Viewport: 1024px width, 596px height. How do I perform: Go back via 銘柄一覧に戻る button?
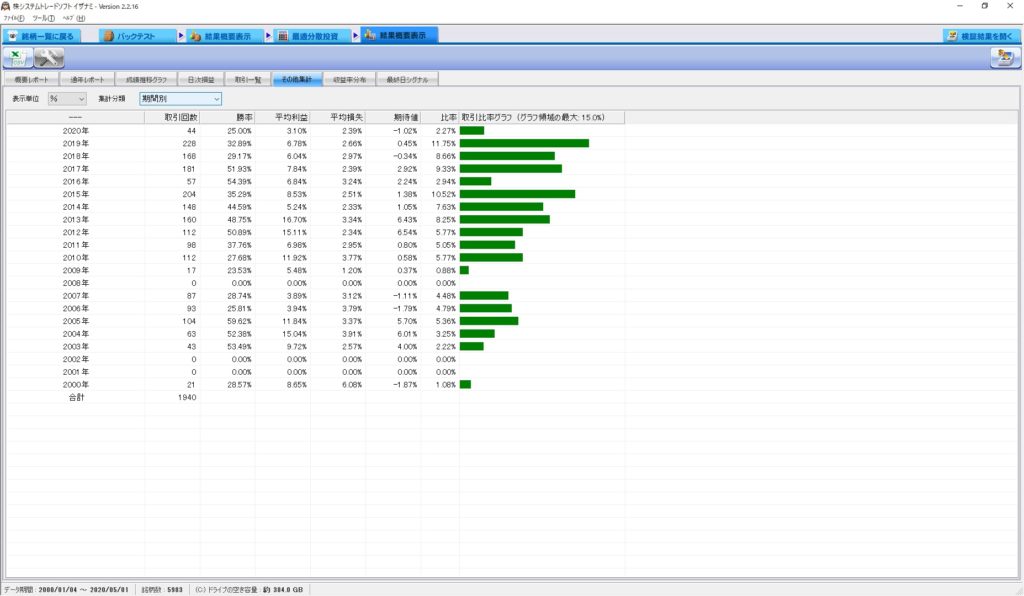tap(42, 36)
